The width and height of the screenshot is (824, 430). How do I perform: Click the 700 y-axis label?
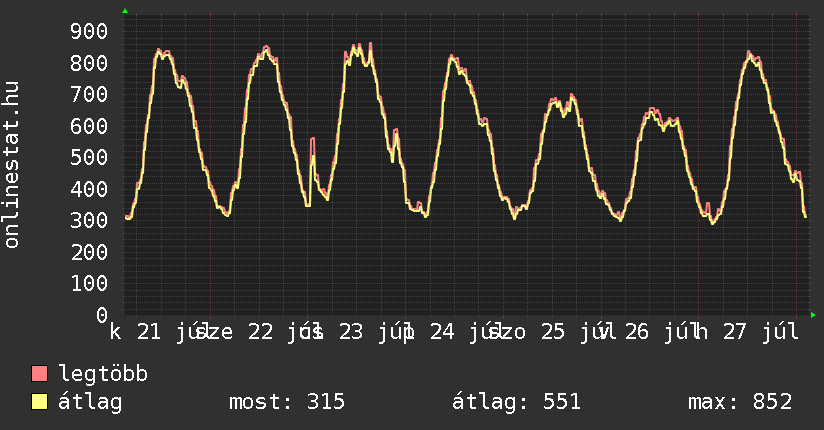89,95
